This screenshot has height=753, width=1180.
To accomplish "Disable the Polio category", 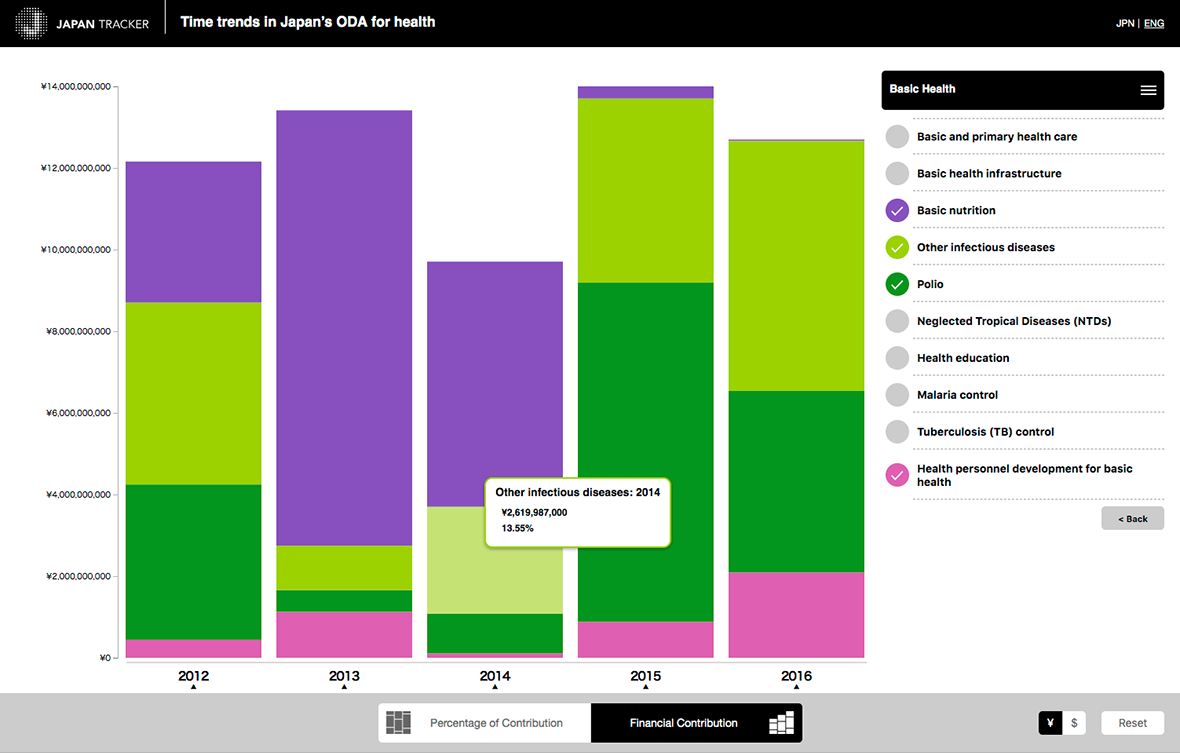I will coord(897,285).
